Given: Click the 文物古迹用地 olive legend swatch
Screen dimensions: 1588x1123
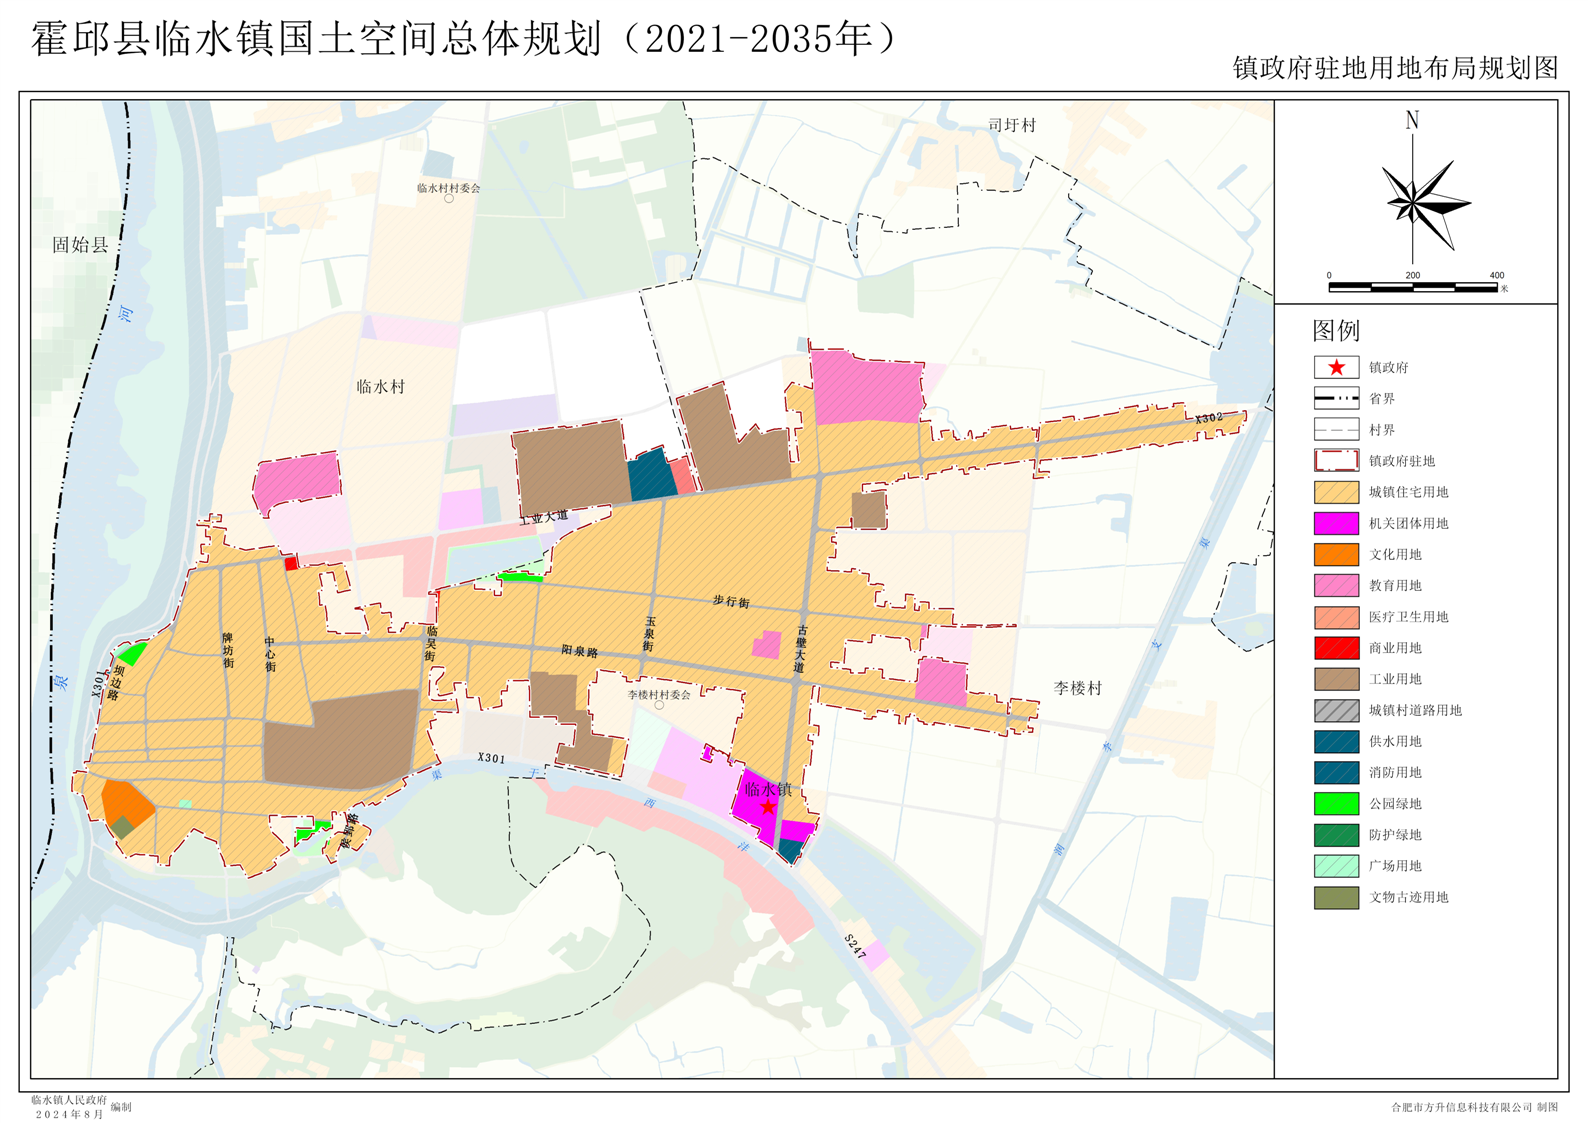Looking at the screenshot, I should point(1336,897).
